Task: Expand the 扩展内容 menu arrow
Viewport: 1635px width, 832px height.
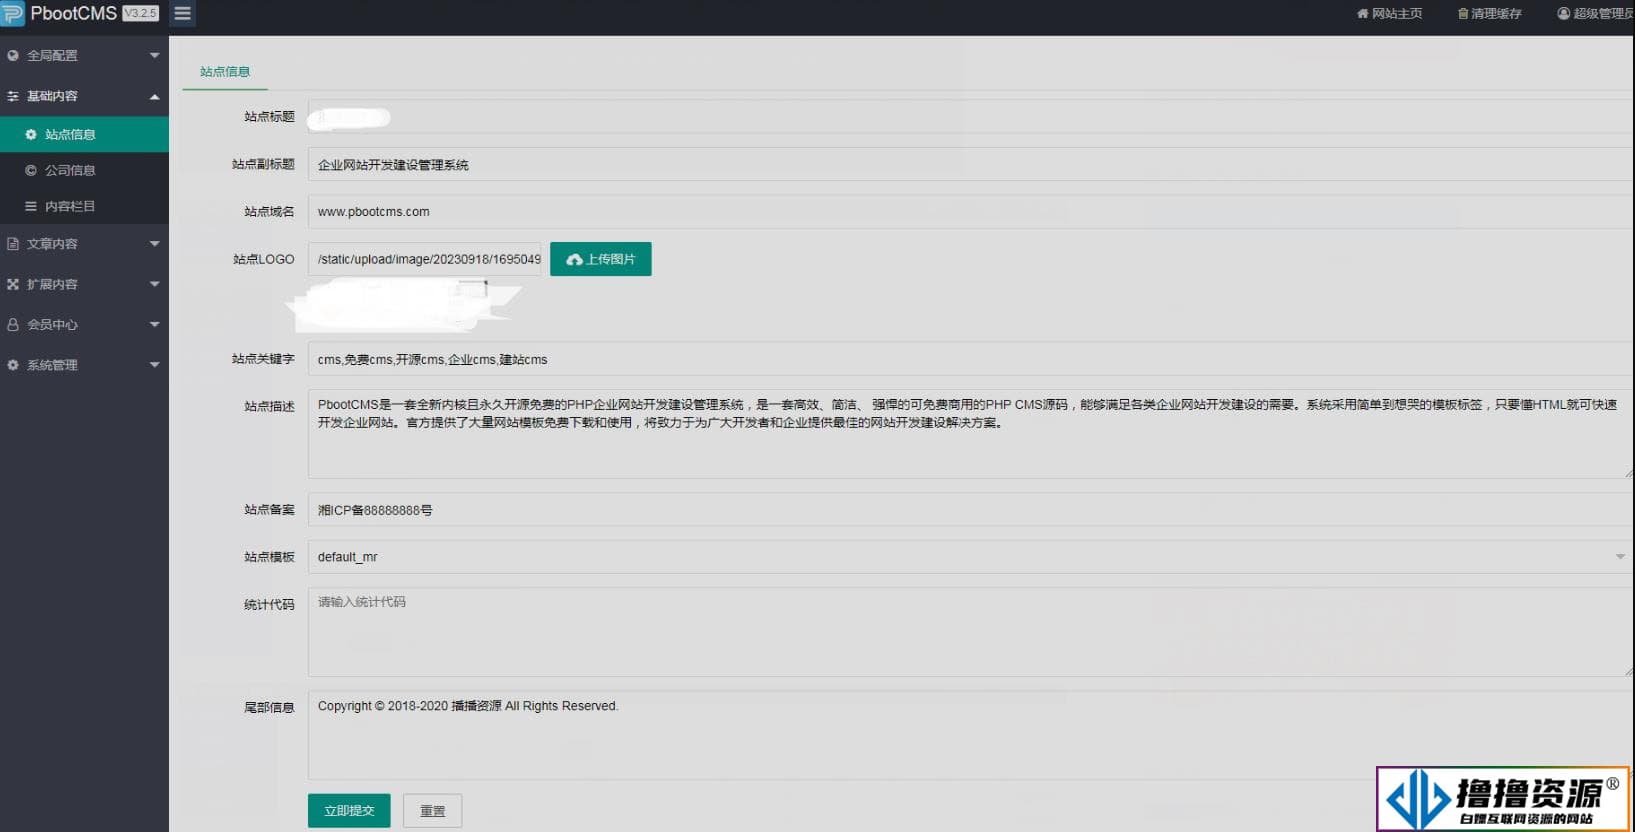Action: (x=154, y=284)
